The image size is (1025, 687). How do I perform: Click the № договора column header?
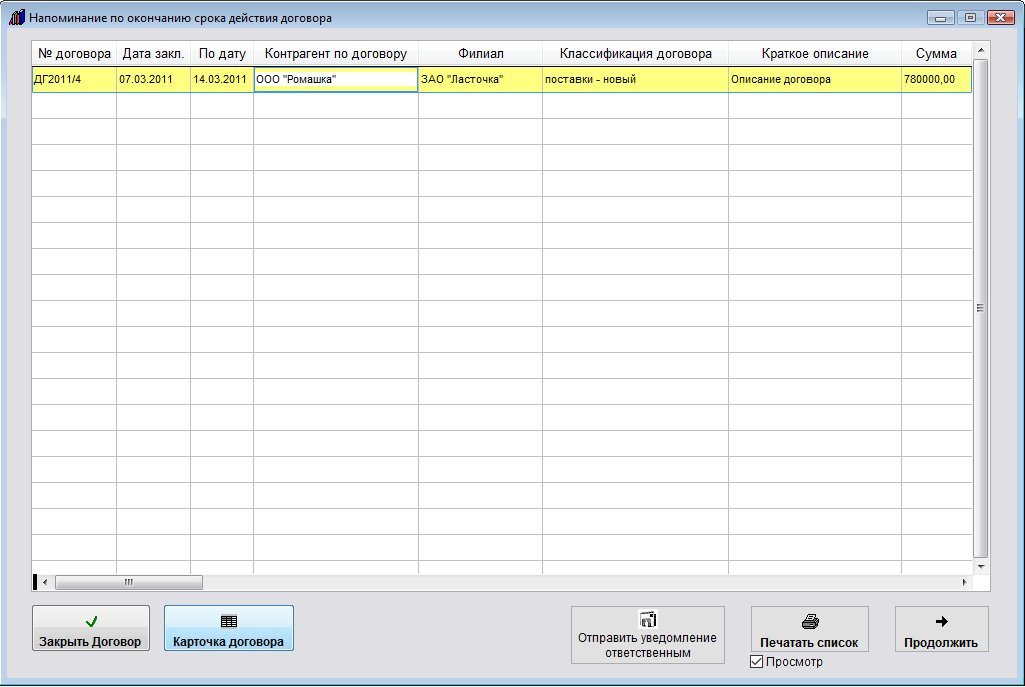click(74, 53)
